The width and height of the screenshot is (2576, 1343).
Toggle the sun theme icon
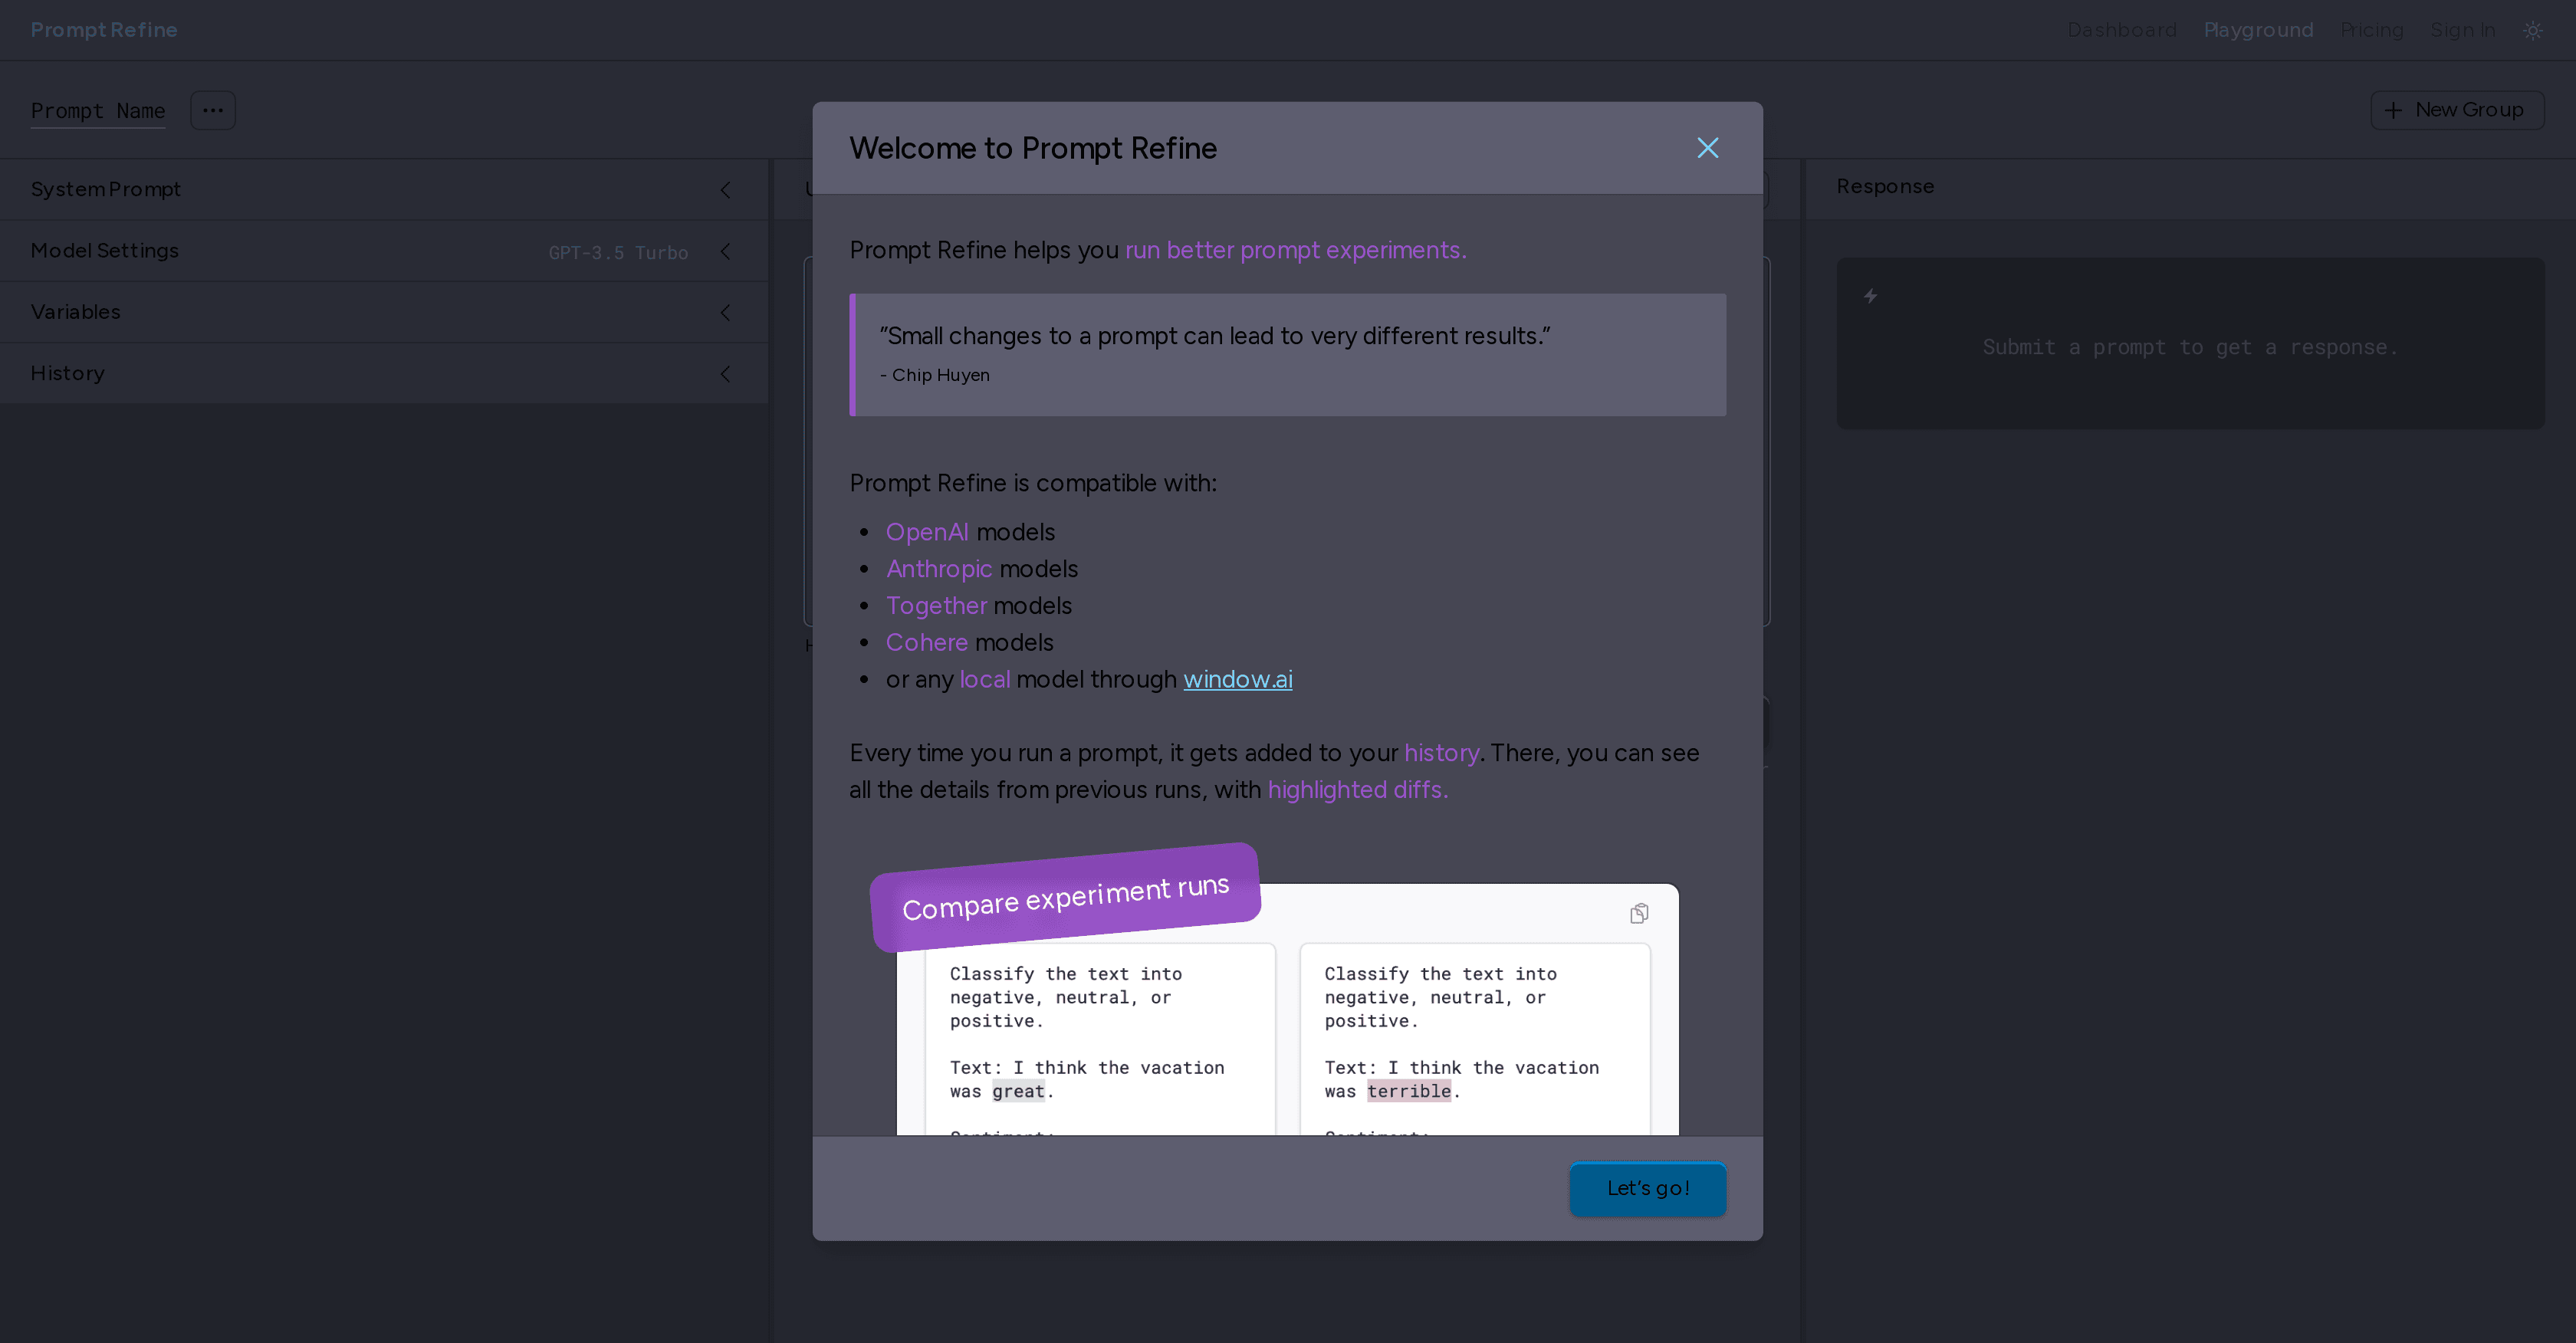click(x=2532, y=30)
